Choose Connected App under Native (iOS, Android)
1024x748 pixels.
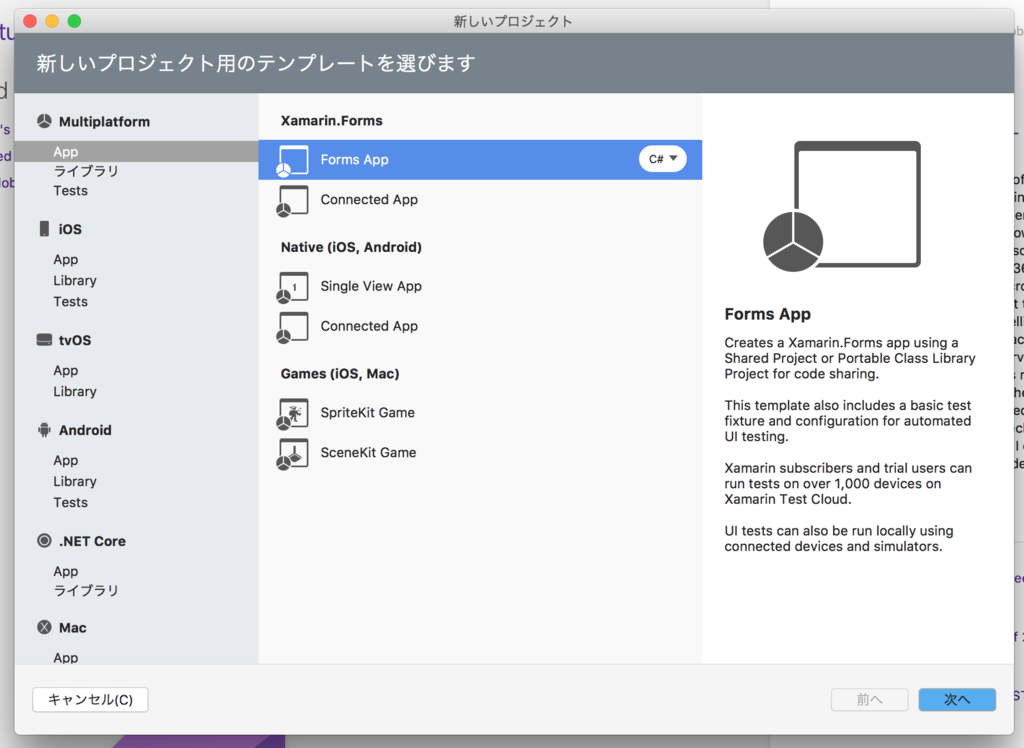coord(480,326)
